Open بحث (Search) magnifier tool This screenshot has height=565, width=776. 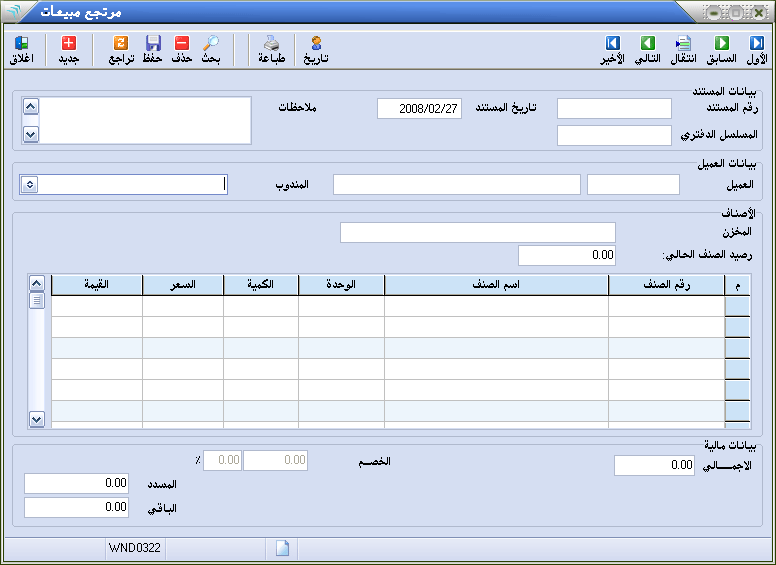pyautogui.click(x=211, y=44)
